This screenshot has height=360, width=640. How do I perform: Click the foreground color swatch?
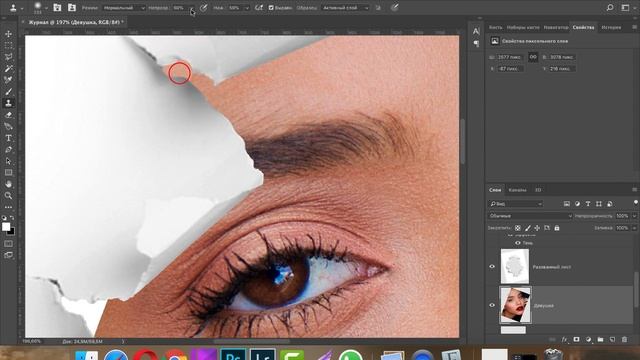click(x=6, y=227)
